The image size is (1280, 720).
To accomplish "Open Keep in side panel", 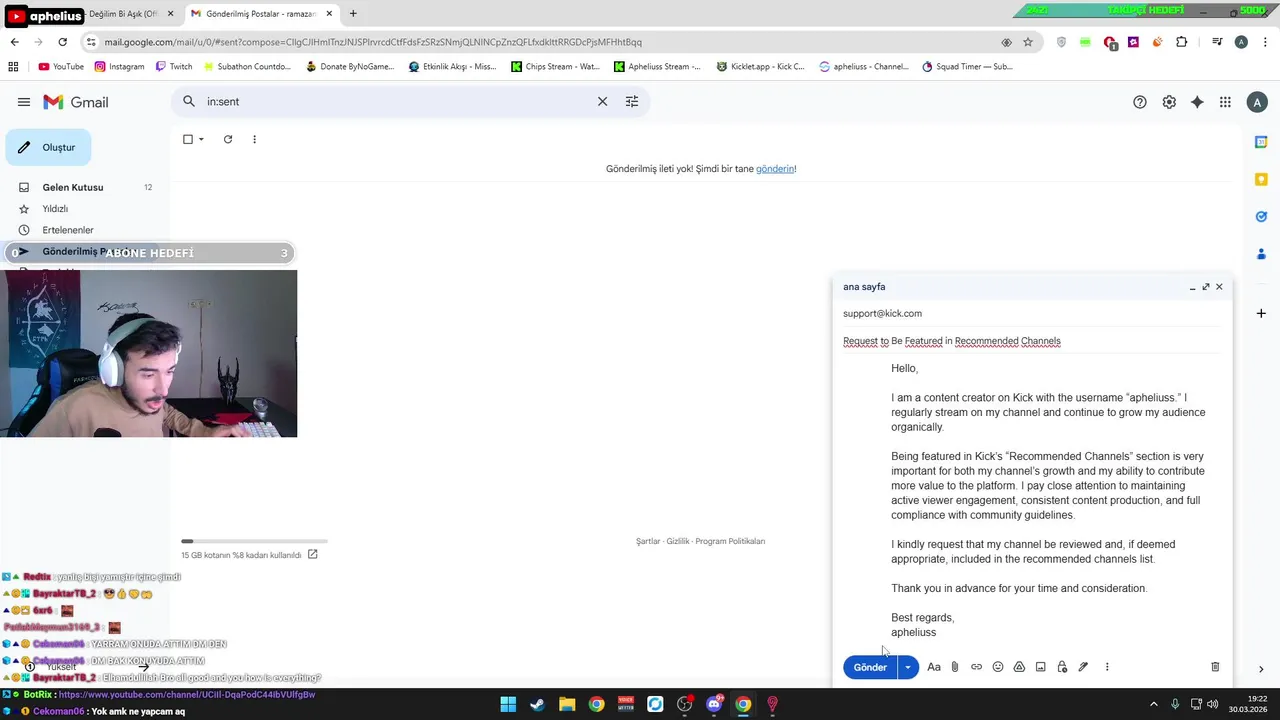I will click(1261, 179).
